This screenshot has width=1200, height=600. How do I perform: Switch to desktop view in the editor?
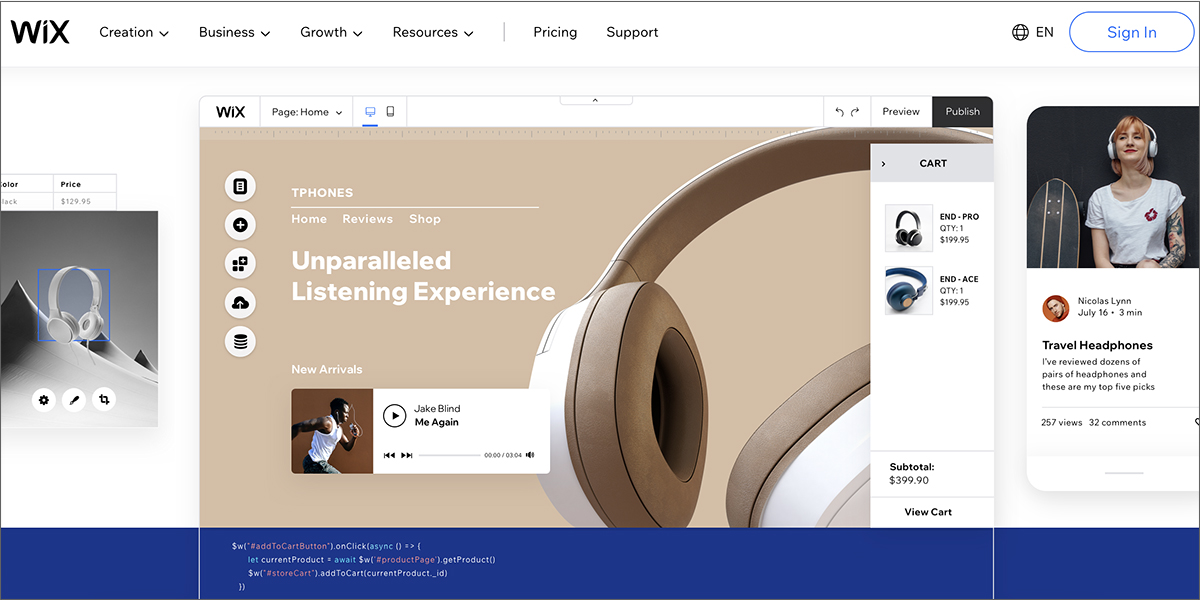coord(370,112)
